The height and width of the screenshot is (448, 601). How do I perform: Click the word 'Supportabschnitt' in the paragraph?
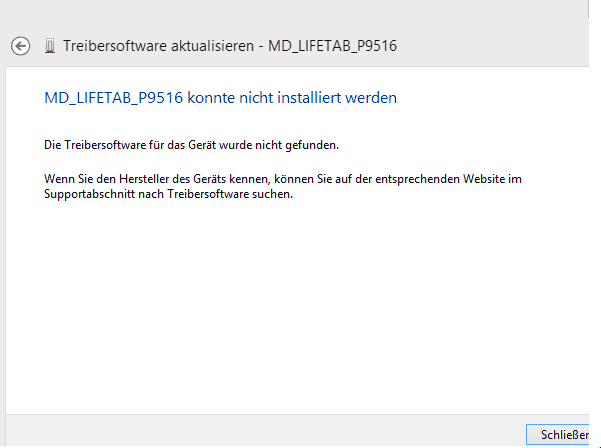[89, 194]
